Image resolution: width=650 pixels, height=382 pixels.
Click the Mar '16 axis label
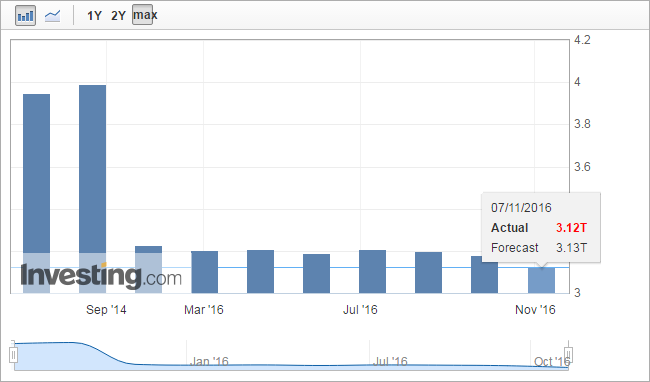[x=204, y=310]
